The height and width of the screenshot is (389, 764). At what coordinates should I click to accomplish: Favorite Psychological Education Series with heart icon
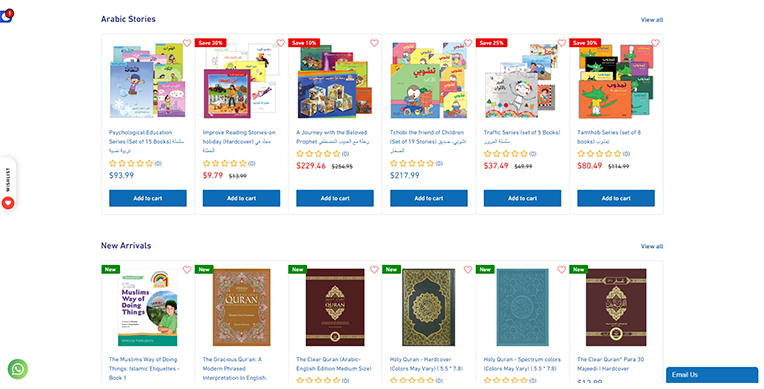click(187, 43)
